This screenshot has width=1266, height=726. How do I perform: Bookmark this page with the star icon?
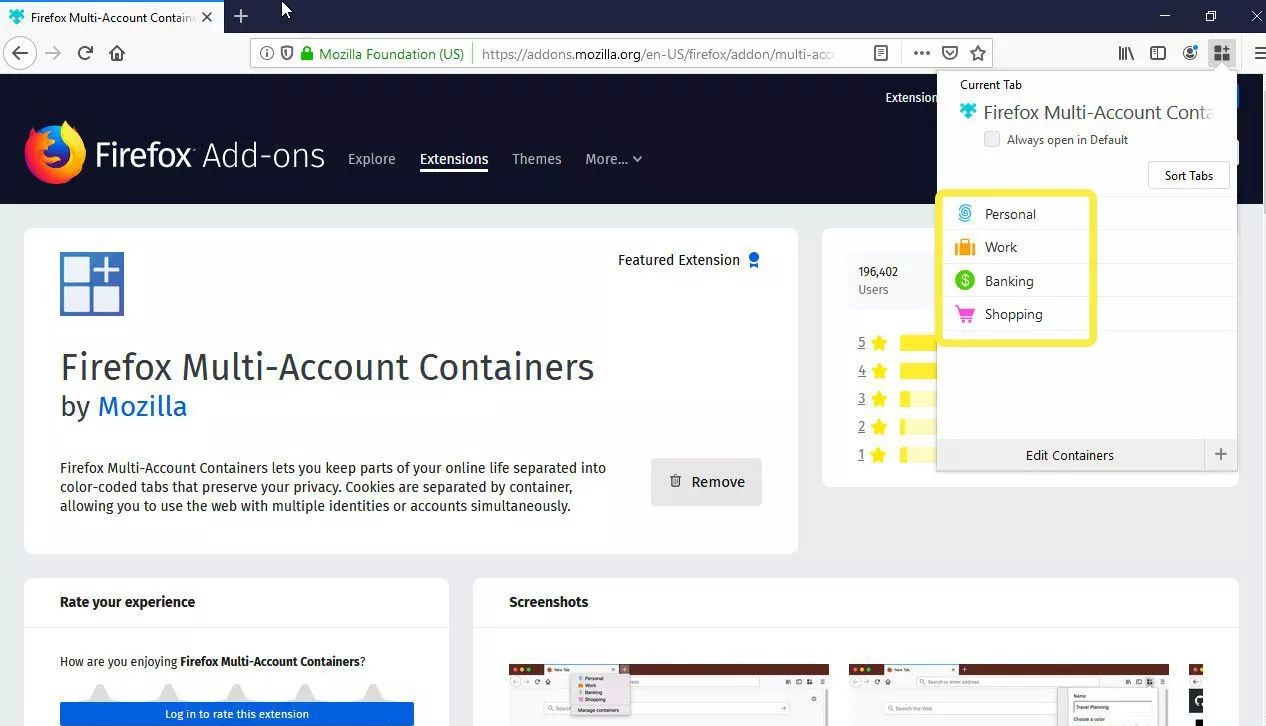pyautogui.click(x=978, y=54)
